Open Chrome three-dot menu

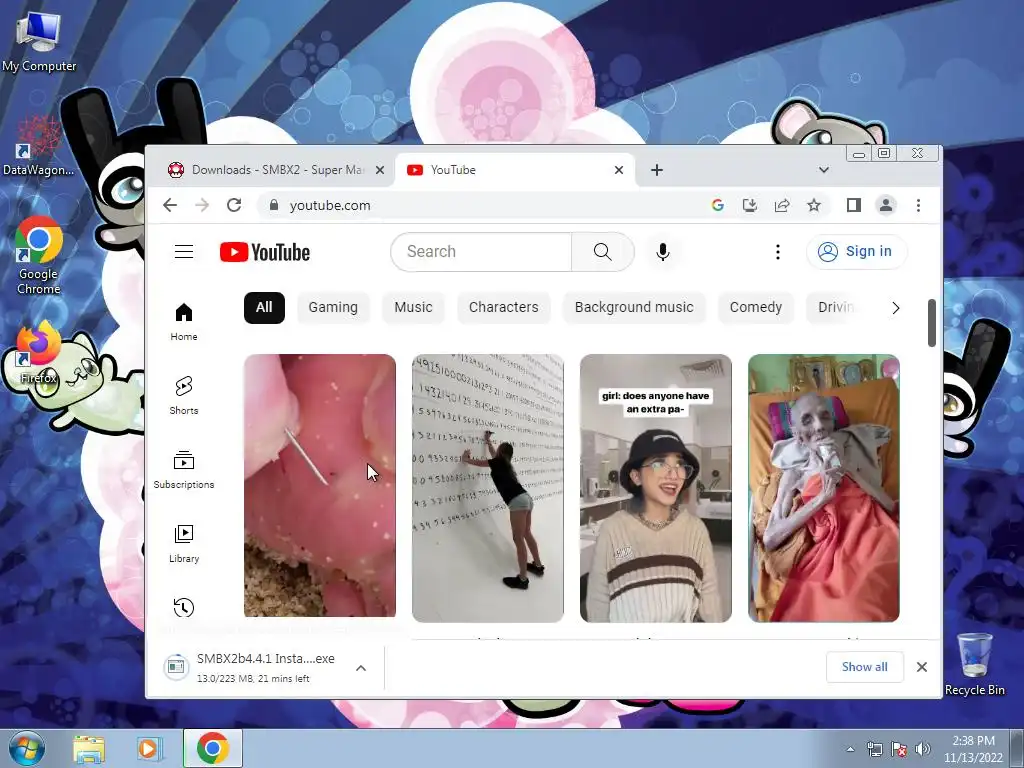click(x=918, y=205)
